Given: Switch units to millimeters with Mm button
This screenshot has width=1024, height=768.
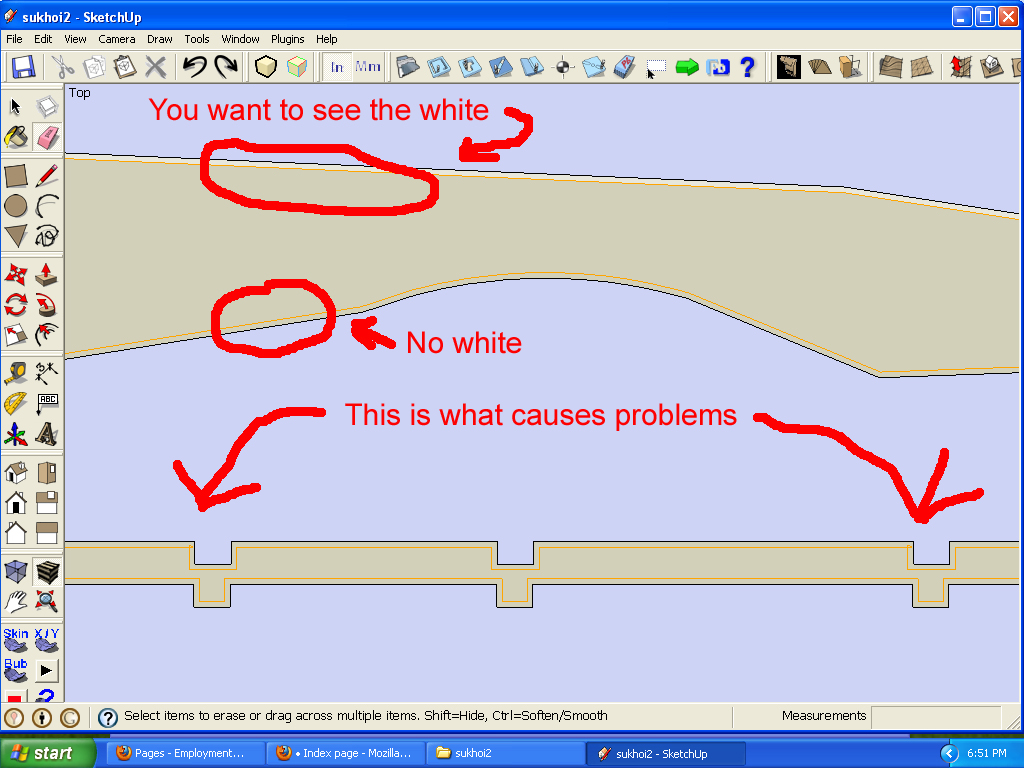Looking at the screenshot, I should click(368, 67).
